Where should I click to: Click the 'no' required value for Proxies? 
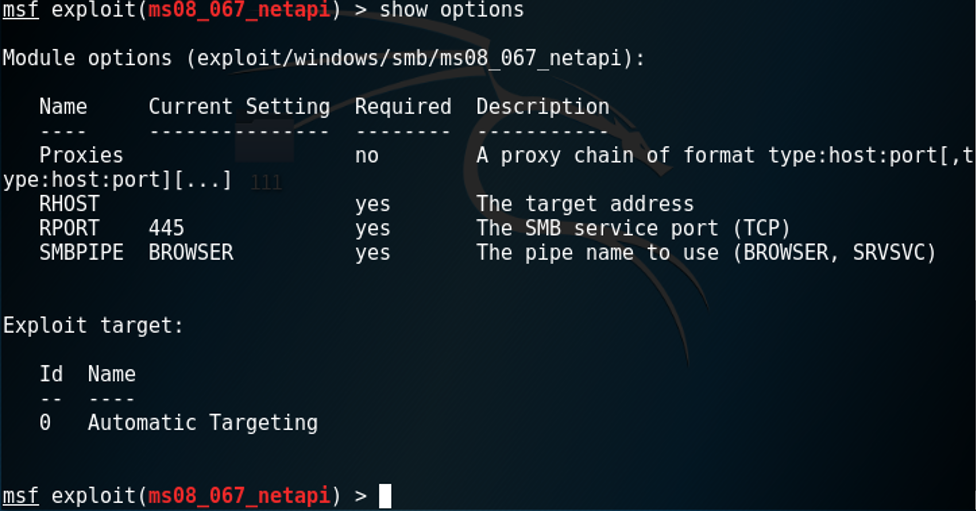tap(367, 155)
